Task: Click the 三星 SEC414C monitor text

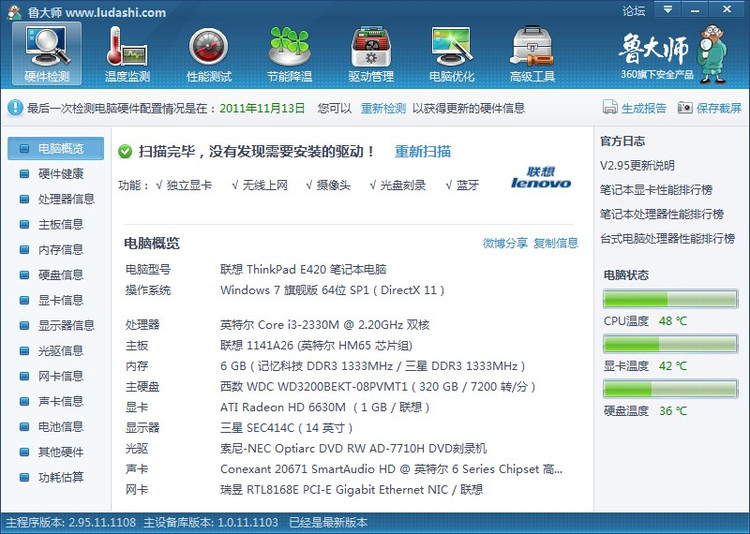Action: point(287,428)
